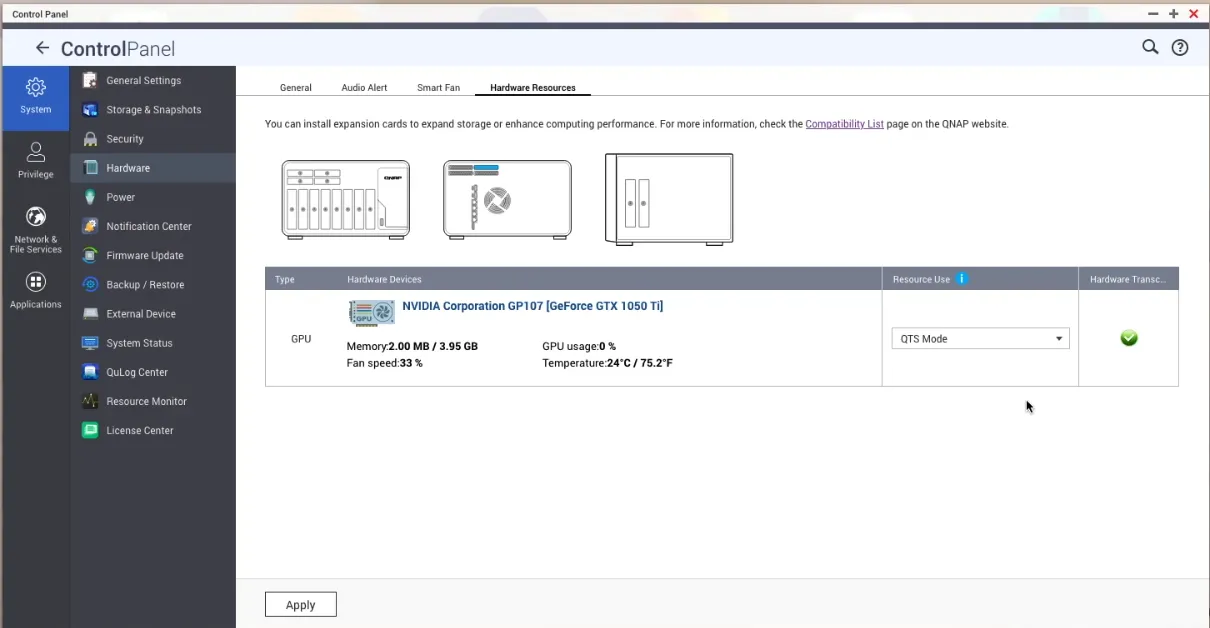
Task: Open the QTS Mode dropdown
Action: 979,338
